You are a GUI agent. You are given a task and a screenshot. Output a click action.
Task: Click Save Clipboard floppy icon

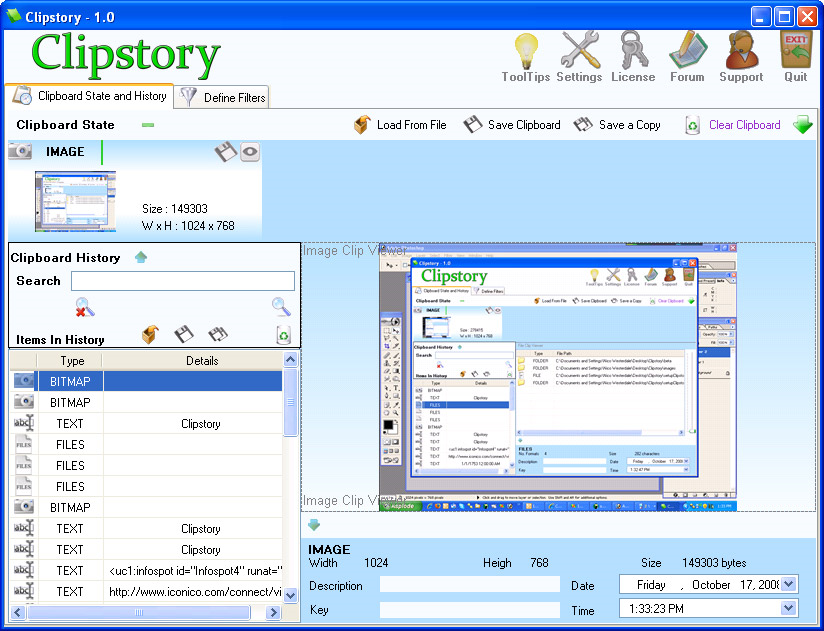(x=472, y=125)
